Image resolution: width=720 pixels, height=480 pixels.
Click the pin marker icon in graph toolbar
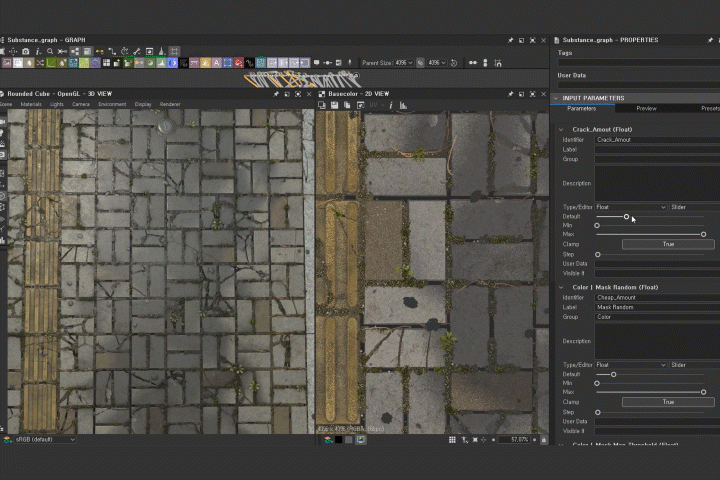point(349,63)
